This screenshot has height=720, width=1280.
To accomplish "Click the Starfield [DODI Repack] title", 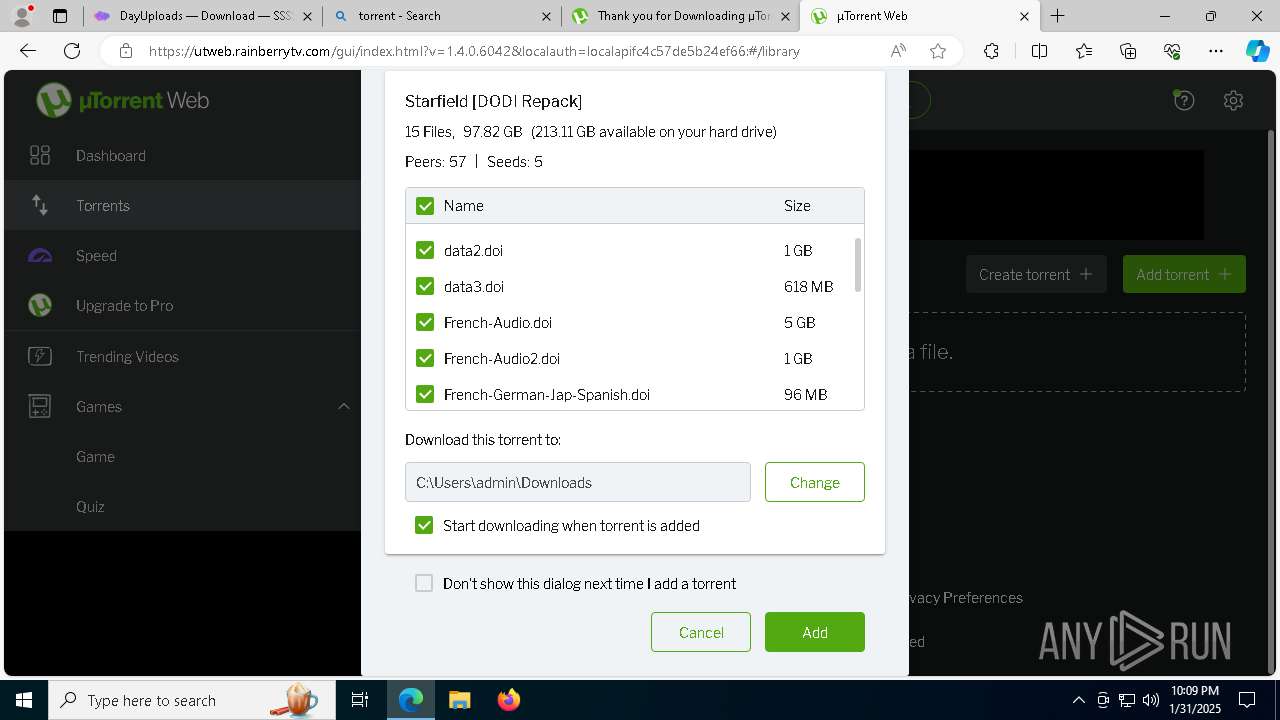I will point(493,101).
